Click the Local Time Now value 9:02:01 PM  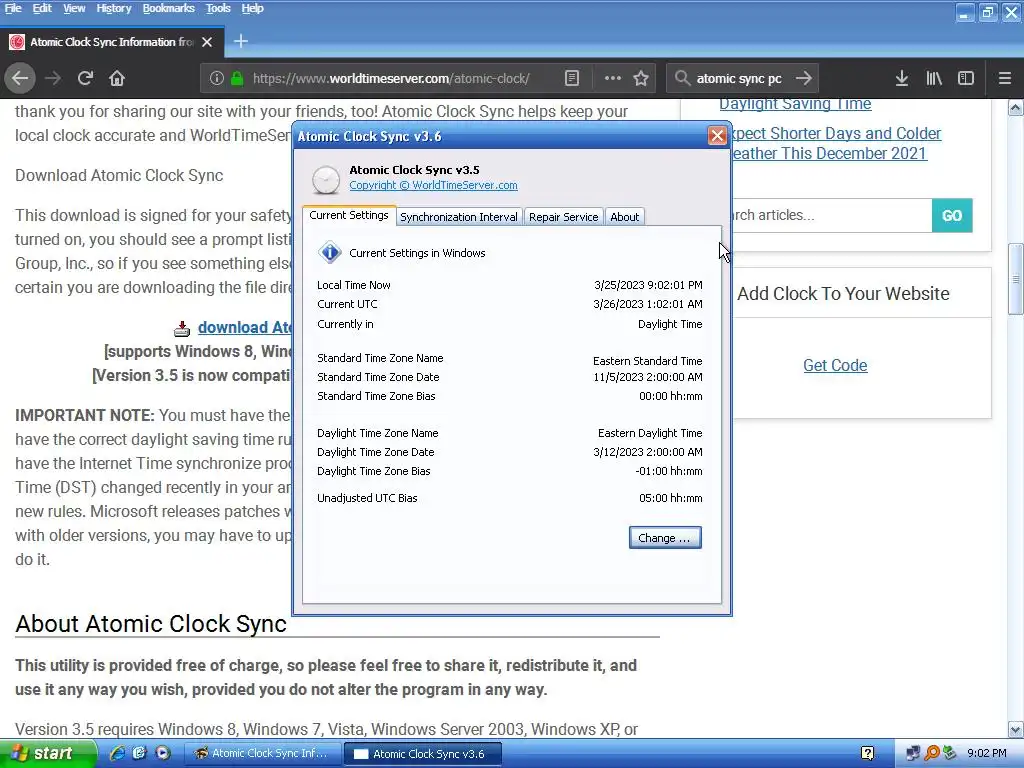coord(648,285)
